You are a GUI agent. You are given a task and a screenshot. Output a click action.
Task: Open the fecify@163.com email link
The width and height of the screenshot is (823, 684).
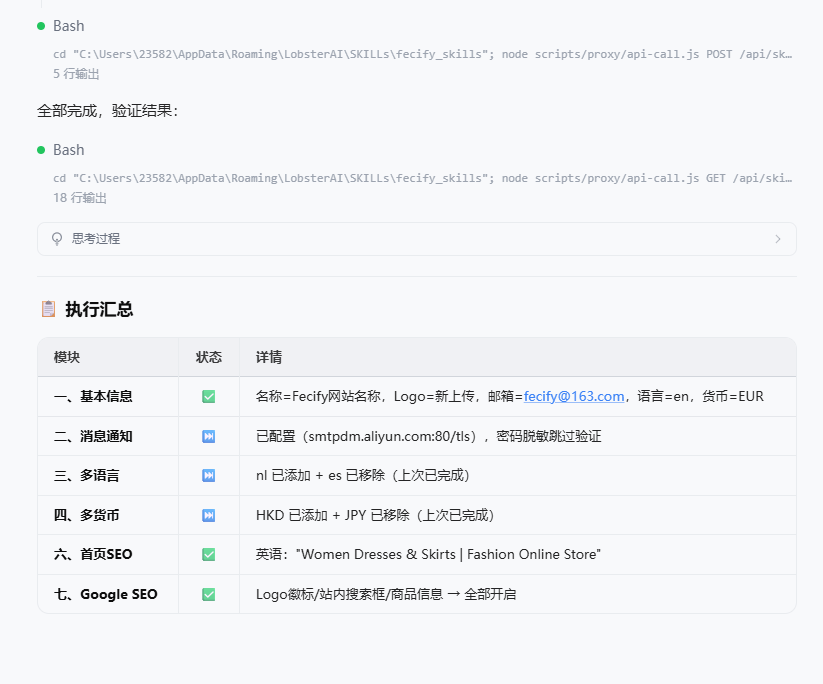(574, 396)
